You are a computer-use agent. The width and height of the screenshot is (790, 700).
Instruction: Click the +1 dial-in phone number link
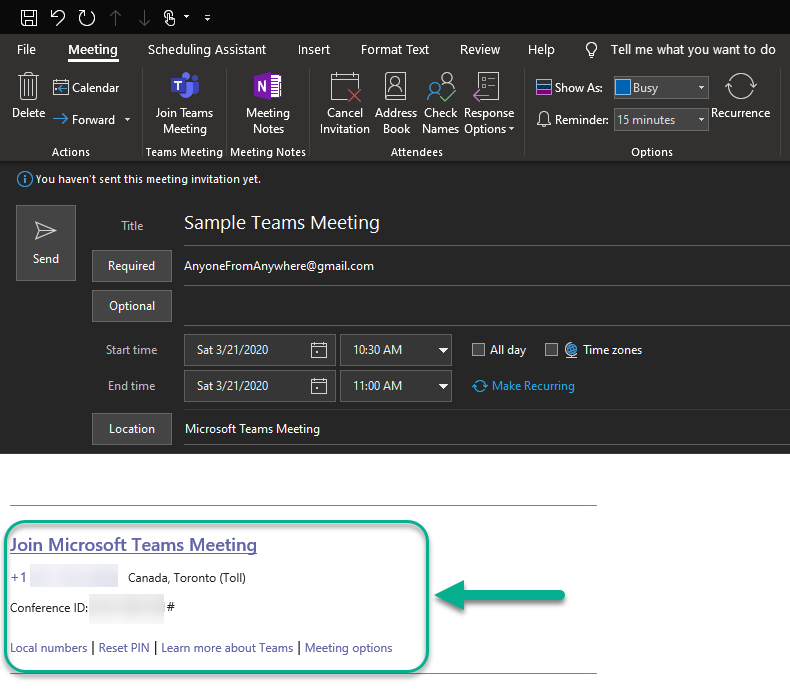click(64, 578)
